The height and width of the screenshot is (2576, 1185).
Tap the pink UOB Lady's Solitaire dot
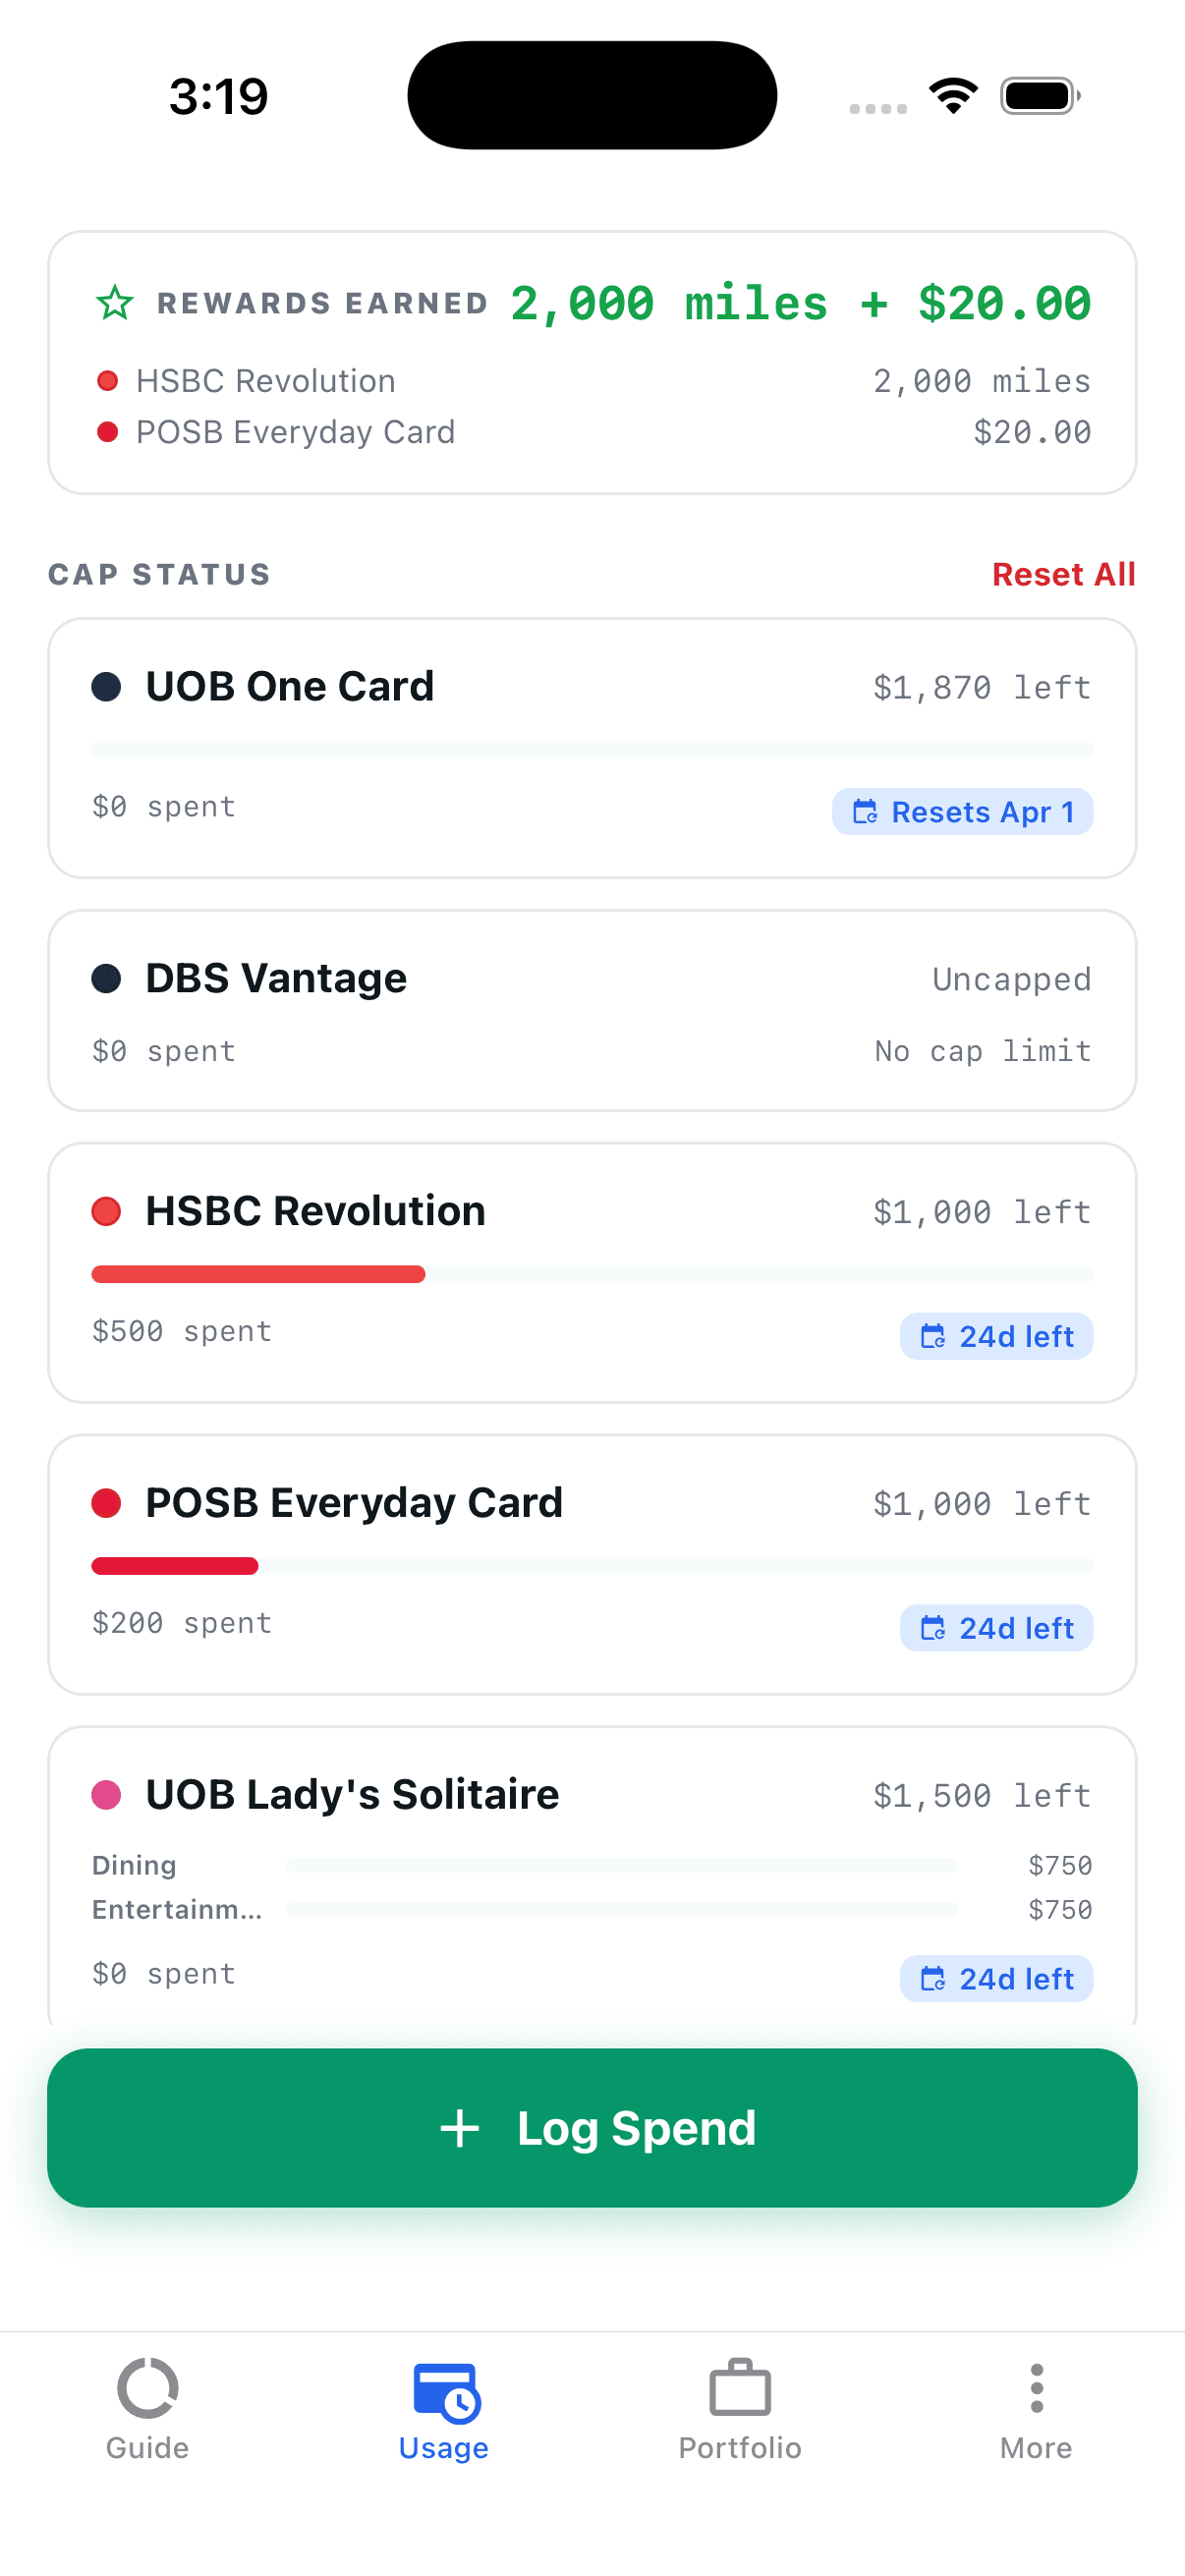(106, 1795)
